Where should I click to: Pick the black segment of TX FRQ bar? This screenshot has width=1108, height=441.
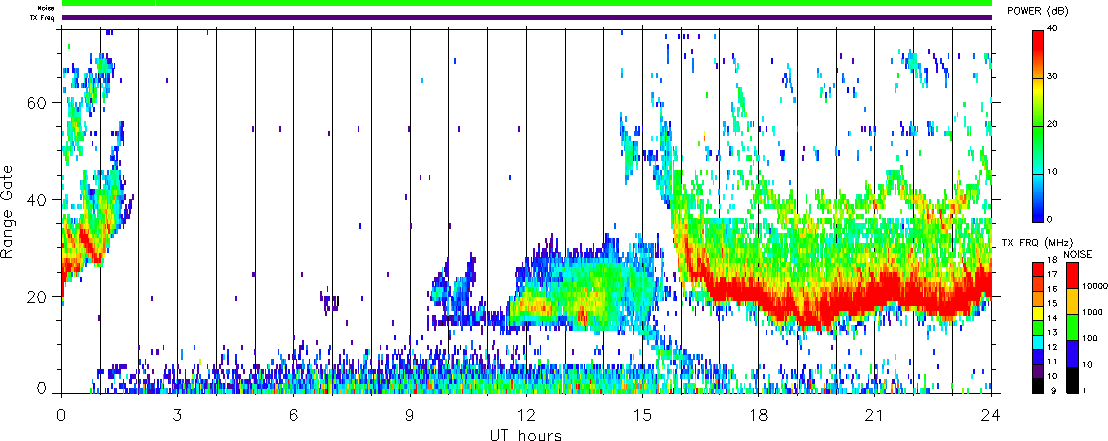(x=1038, y=386)
